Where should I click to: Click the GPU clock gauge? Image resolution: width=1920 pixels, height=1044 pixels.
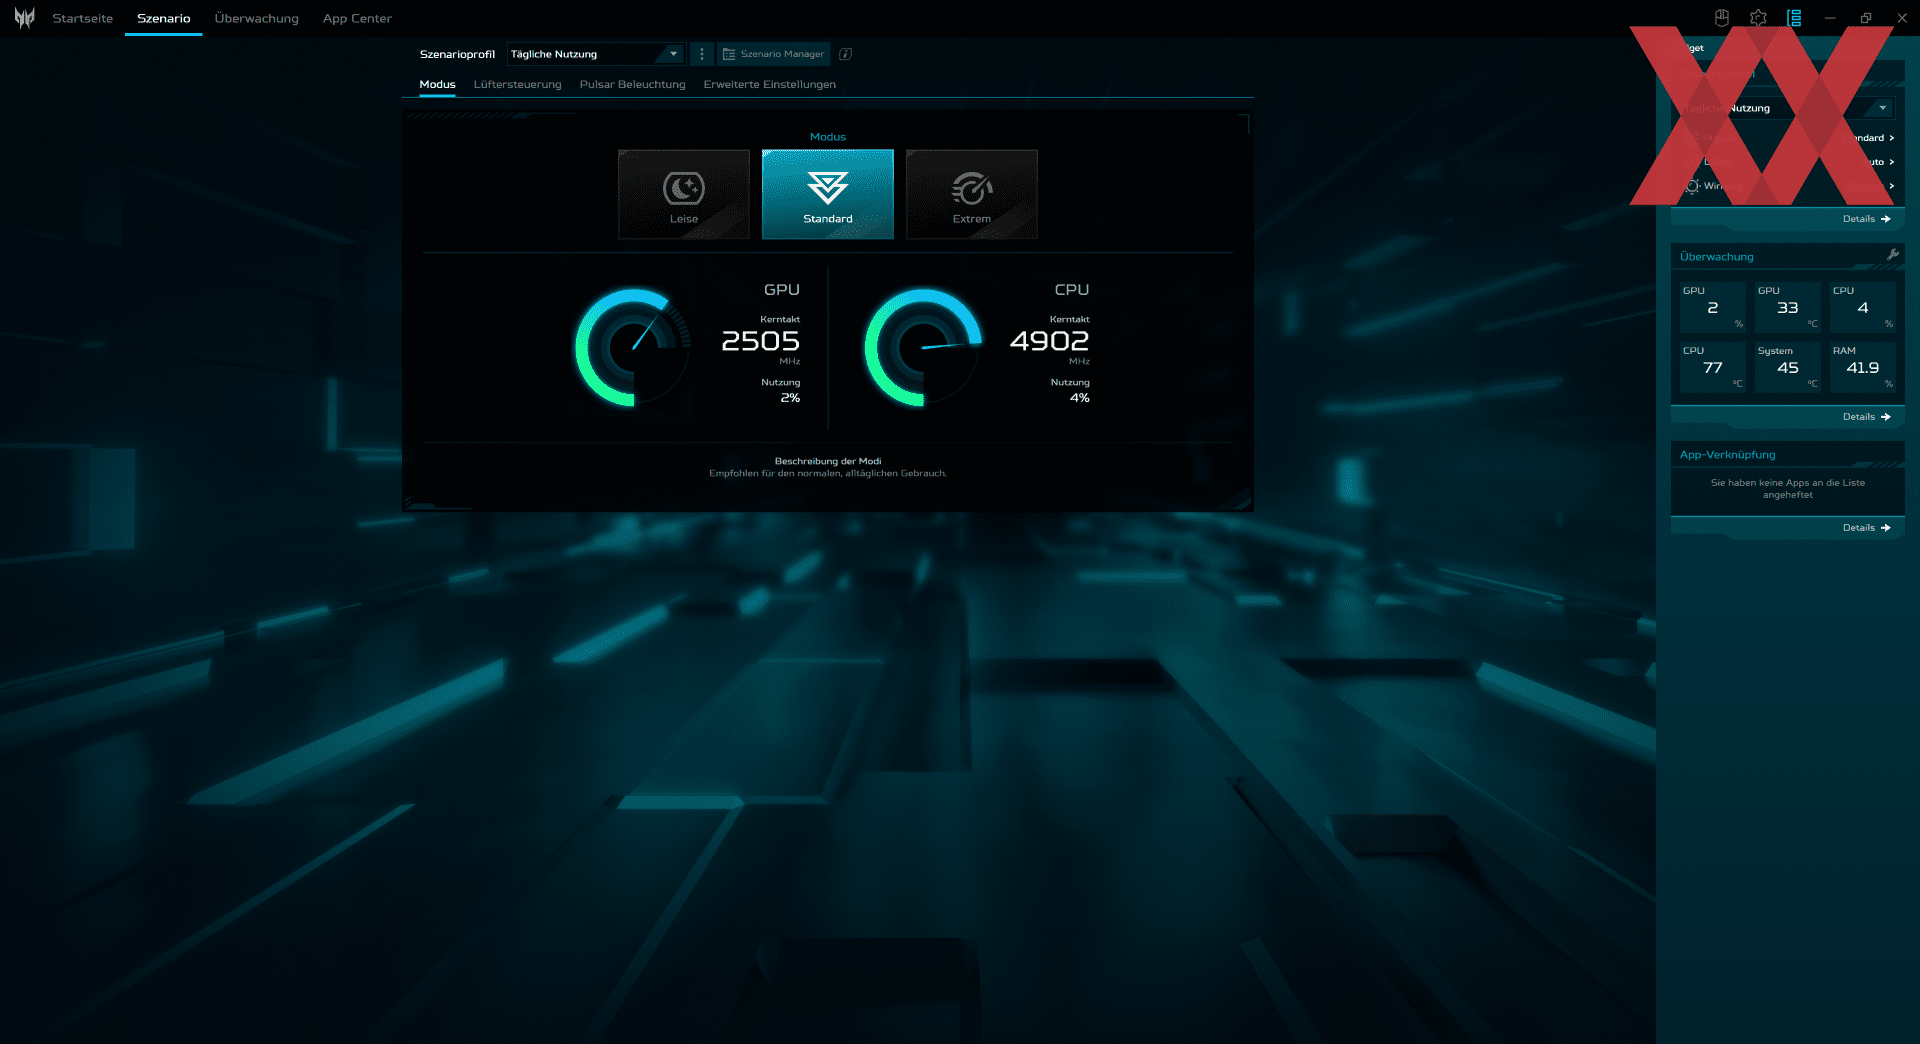pyautogui.click(x=634, y=348)
